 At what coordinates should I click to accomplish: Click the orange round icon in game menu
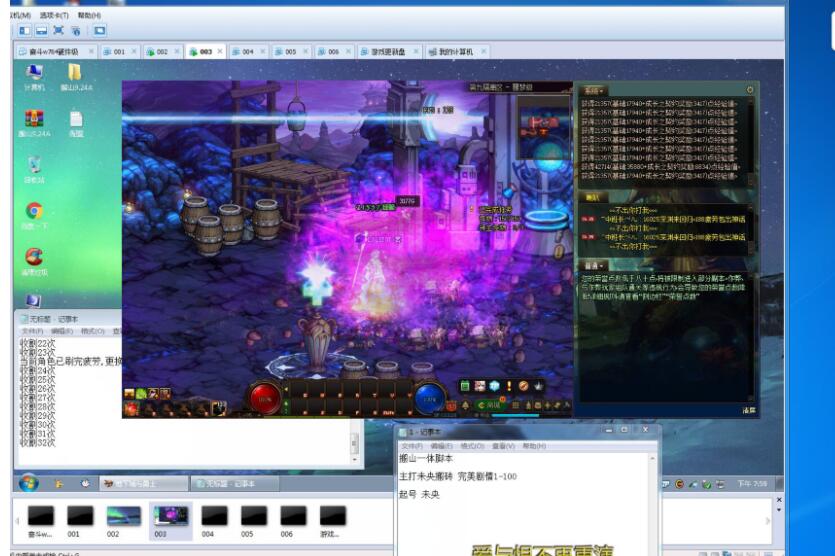coord(523,386)
